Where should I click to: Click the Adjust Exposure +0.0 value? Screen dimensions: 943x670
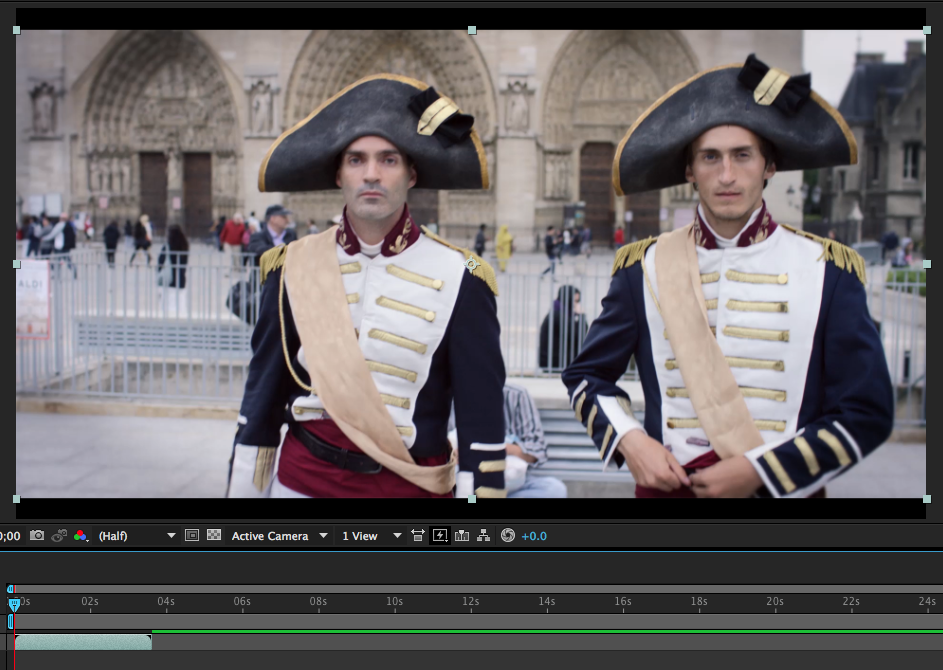click(x=536, y=535)
